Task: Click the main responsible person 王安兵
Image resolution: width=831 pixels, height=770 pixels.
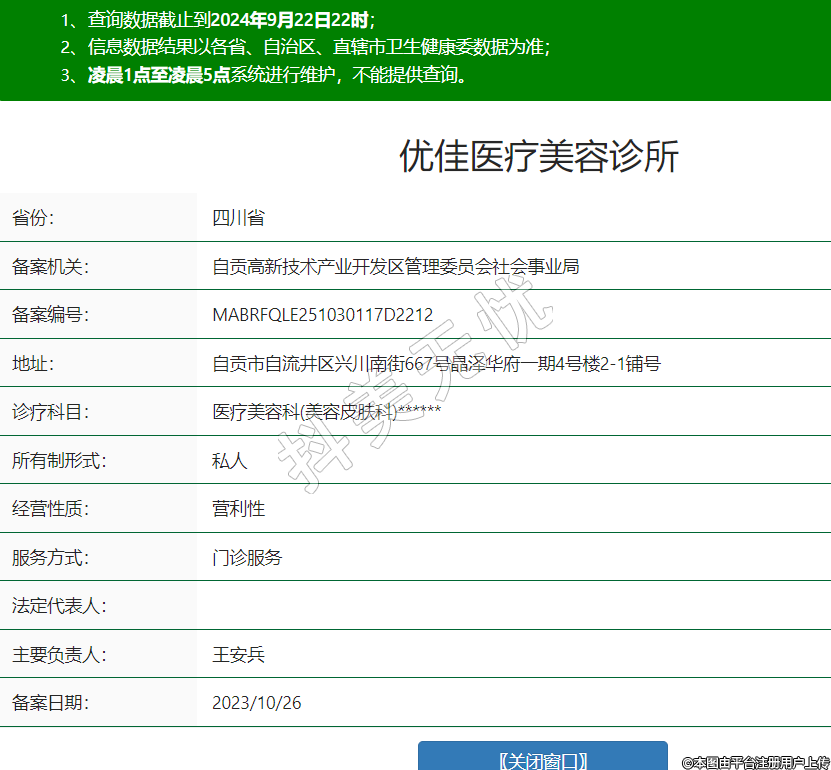Action: click(238, 654)
